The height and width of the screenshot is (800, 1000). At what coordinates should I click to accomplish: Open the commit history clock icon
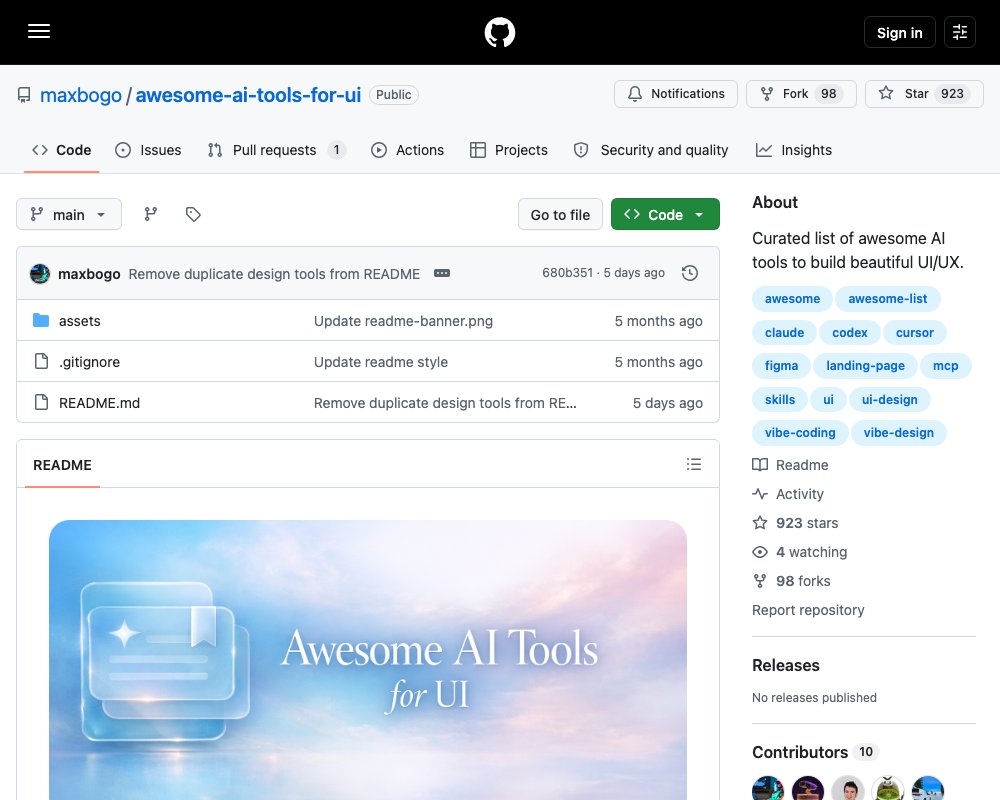(689, 273)
